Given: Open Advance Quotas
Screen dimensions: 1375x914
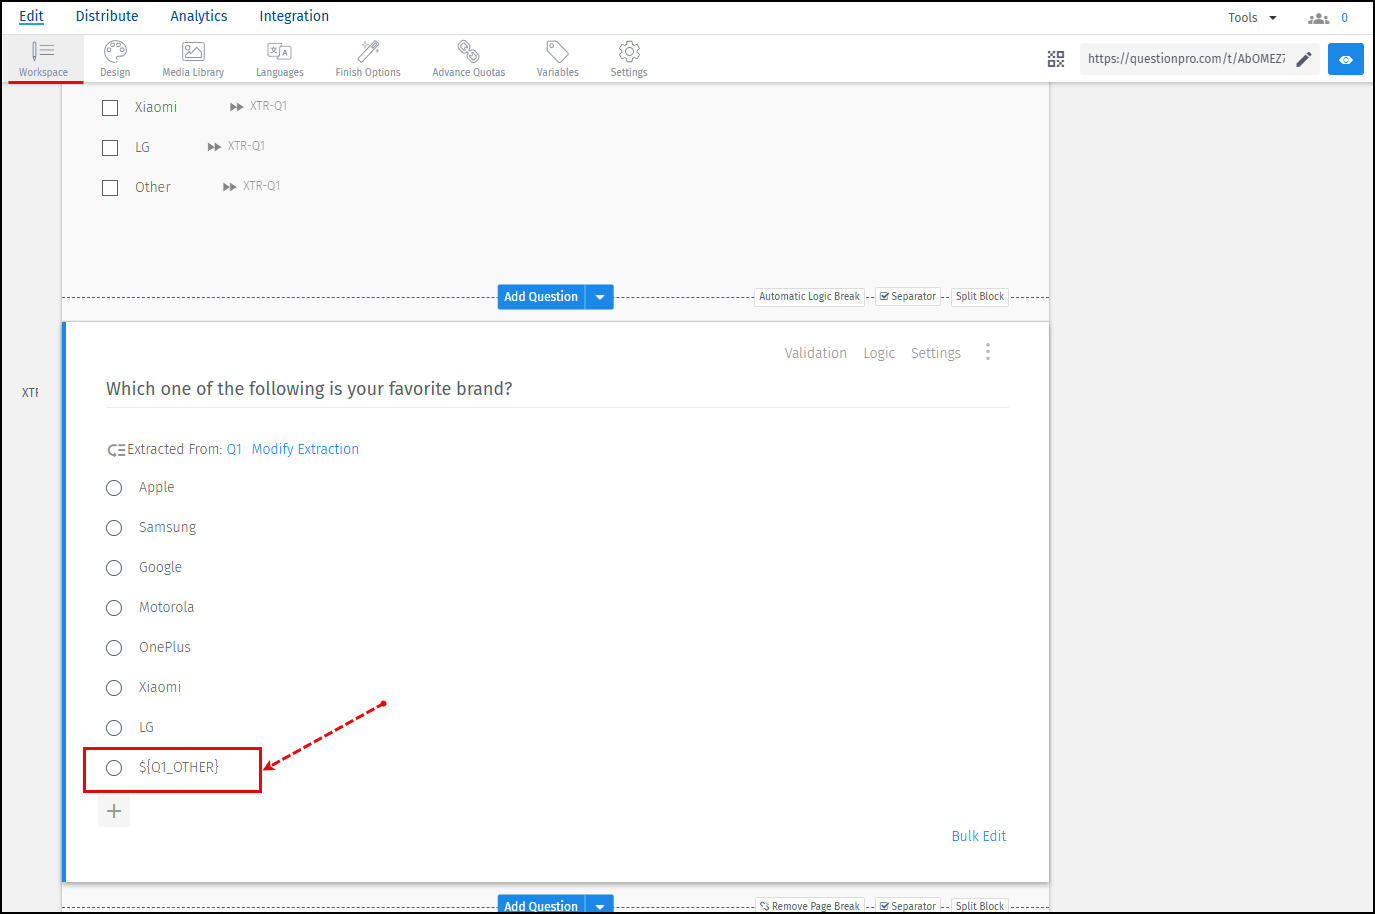Looking at the screenshot, I should (467, 58).
